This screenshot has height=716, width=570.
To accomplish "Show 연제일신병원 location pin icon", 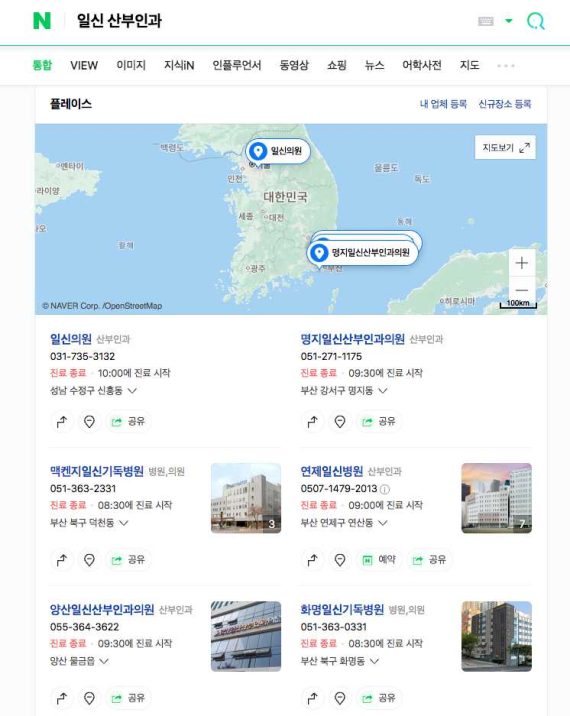I will 340,560.
